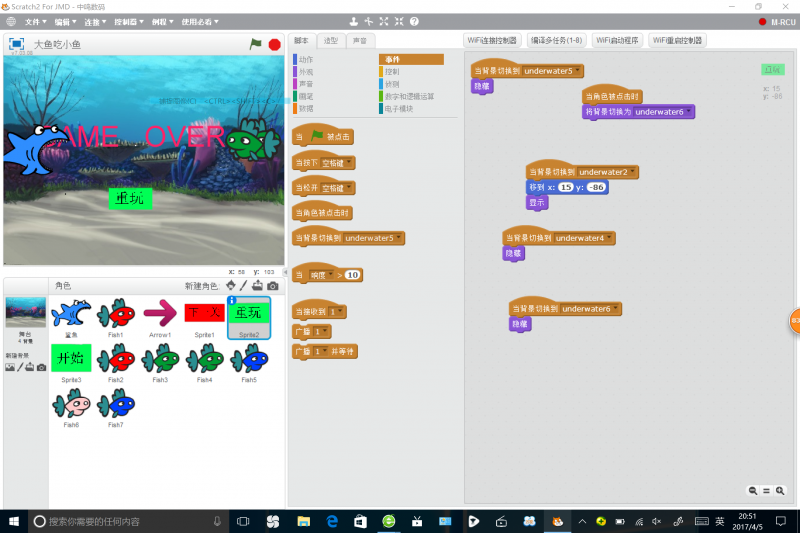Select the 画笔 block category
Screen dimensions: 800x533
point(306,96)
